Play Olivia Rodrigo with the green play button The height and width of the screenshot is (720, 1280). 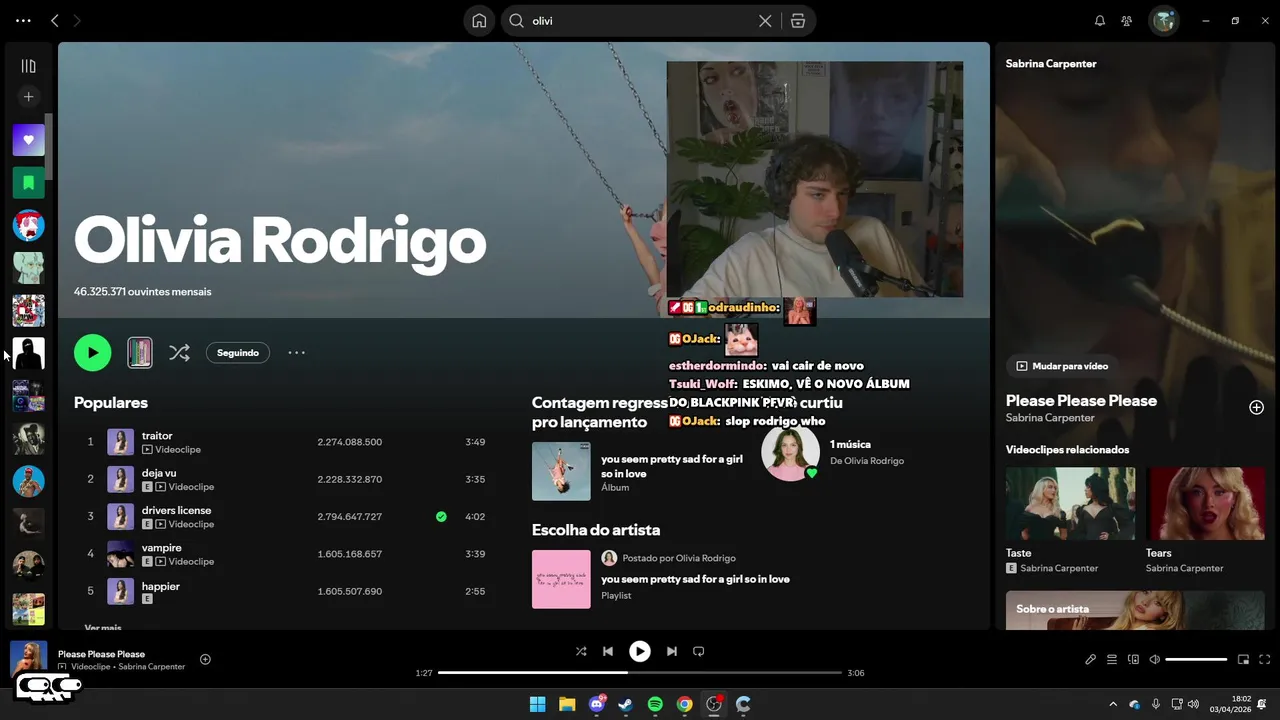93,352
